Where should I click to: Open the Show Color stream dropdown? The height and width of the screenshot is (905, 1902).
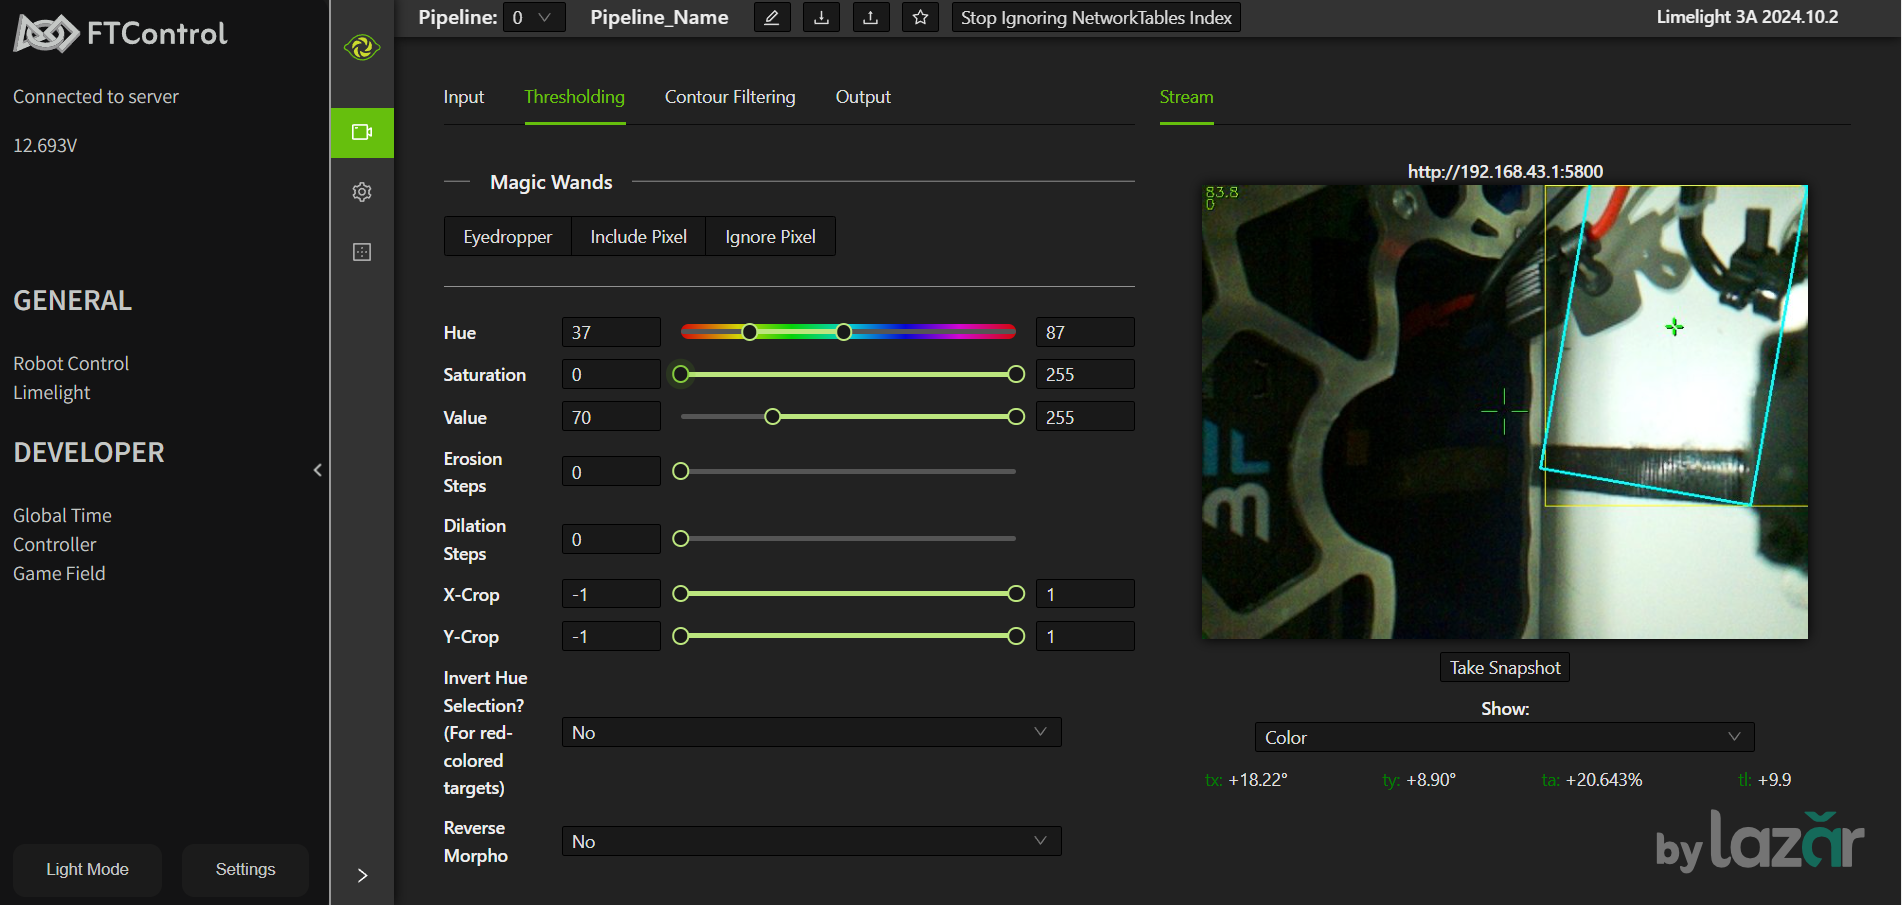point(1503,738)
